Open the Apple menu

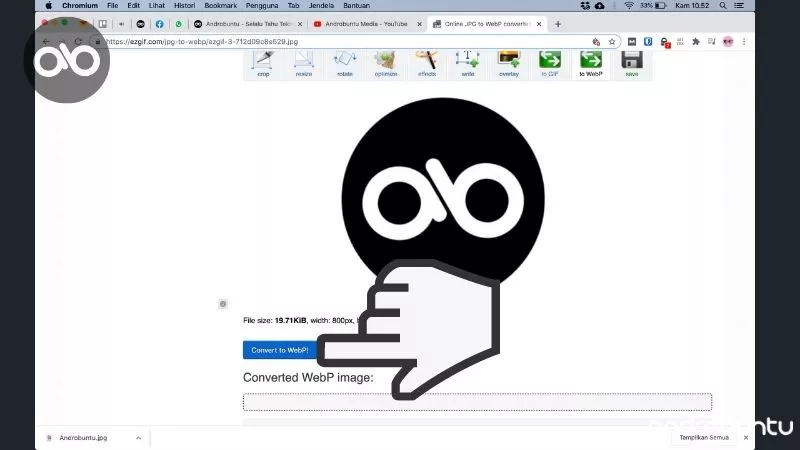click(48, 6)
